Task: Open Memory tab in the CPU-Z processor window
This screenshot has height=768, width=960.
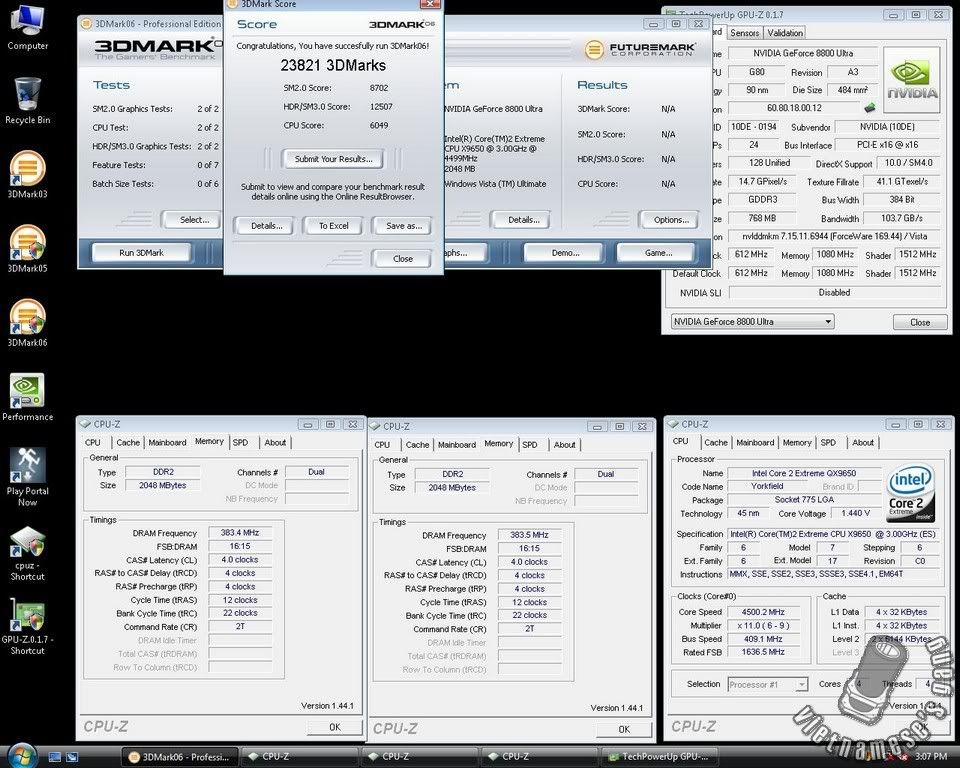Action: 797,442
